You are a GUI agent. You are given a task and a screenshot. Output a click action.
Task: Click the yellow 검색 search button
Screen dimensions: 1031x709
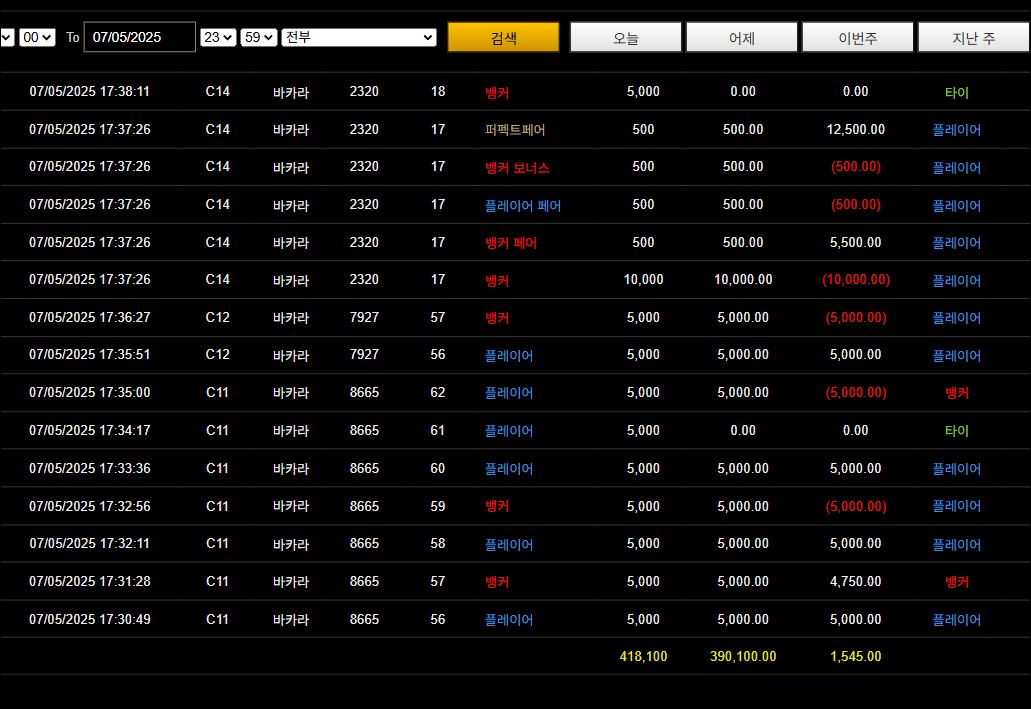[503, 37]
